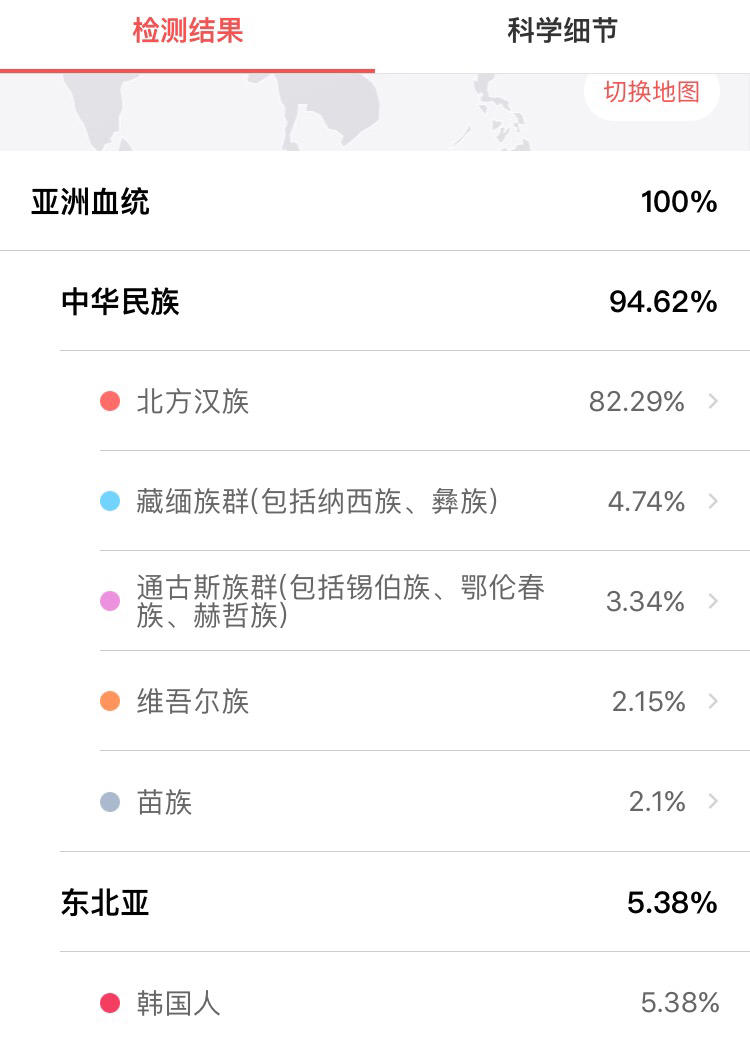Click the crimson dot beside 韩国人
The width and height of the screenshot is (750, 1039).
(x=110, y=1003)
